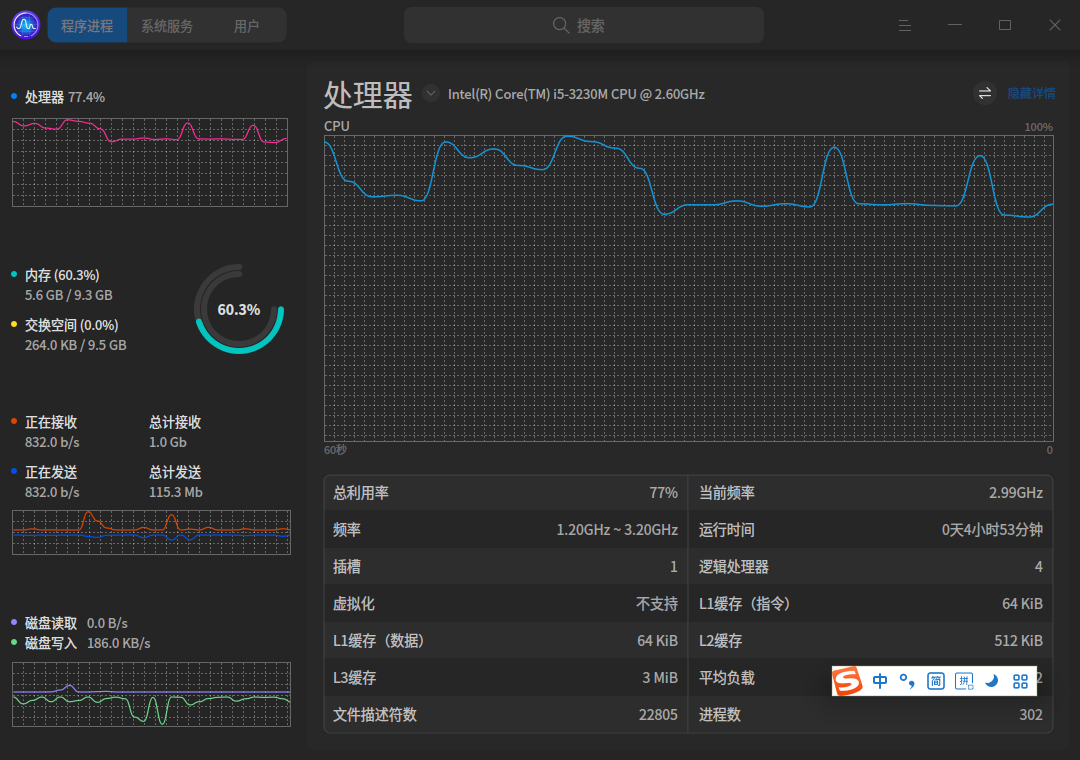
Task: Click the 进程数 row
Action: coord(870,715)
